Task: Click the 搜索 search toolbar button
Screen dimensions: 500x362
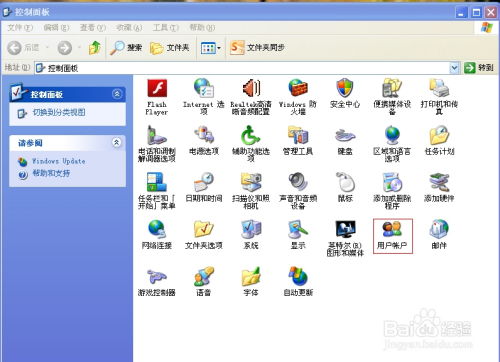Action: 127,48
